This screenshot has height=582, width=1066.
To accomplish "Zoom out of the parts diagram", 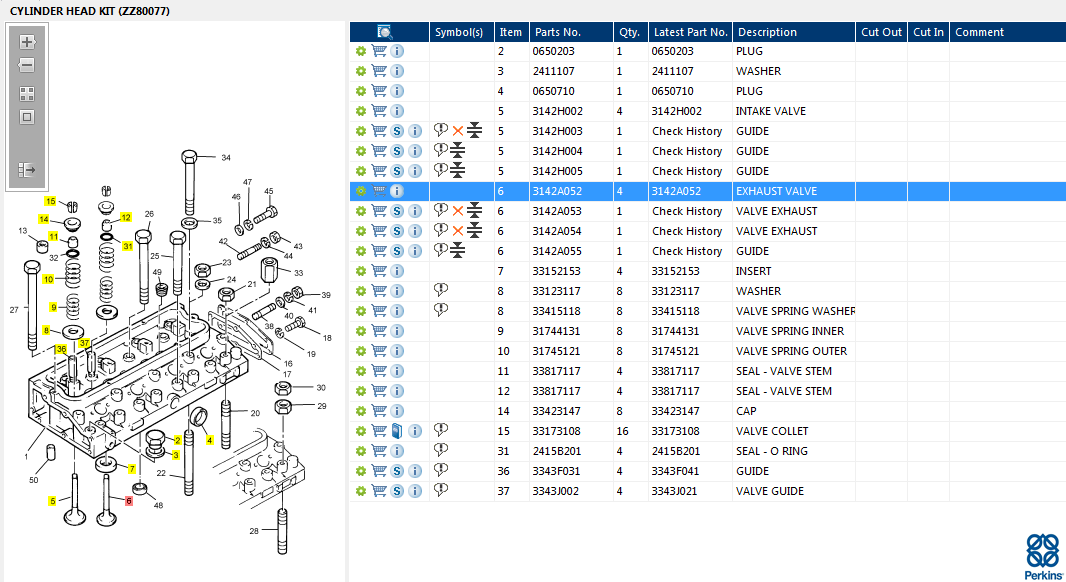I will point(27,65).
